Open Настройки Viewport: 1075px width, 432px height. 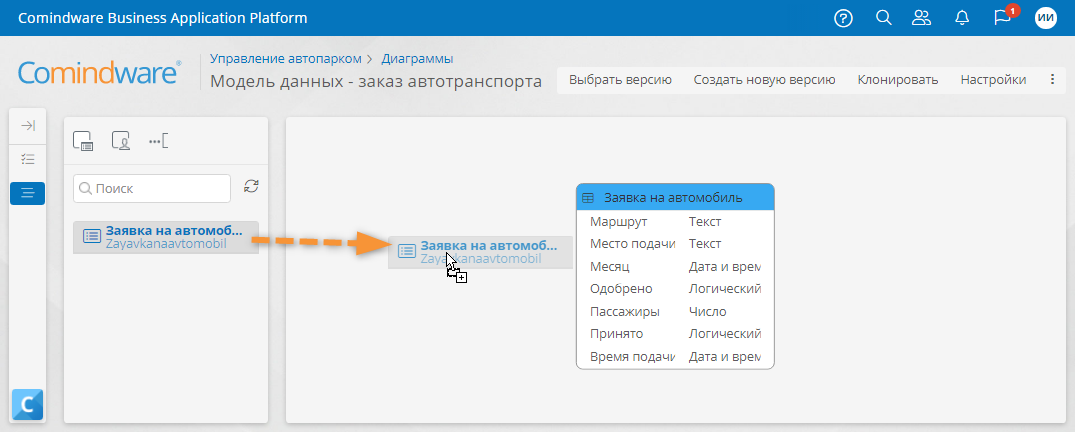coord(993,80)
